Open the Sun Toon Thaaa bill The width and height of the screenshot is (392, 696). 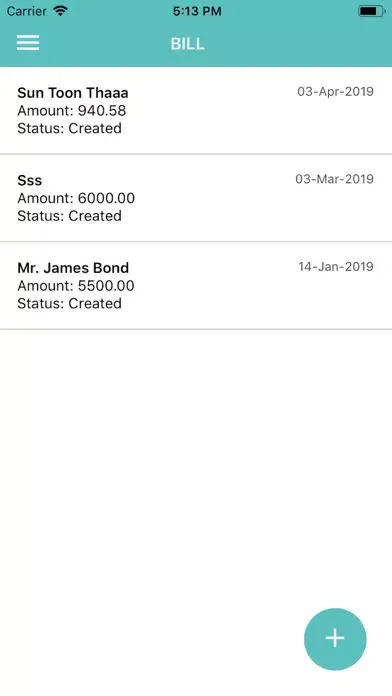(196, 111)
